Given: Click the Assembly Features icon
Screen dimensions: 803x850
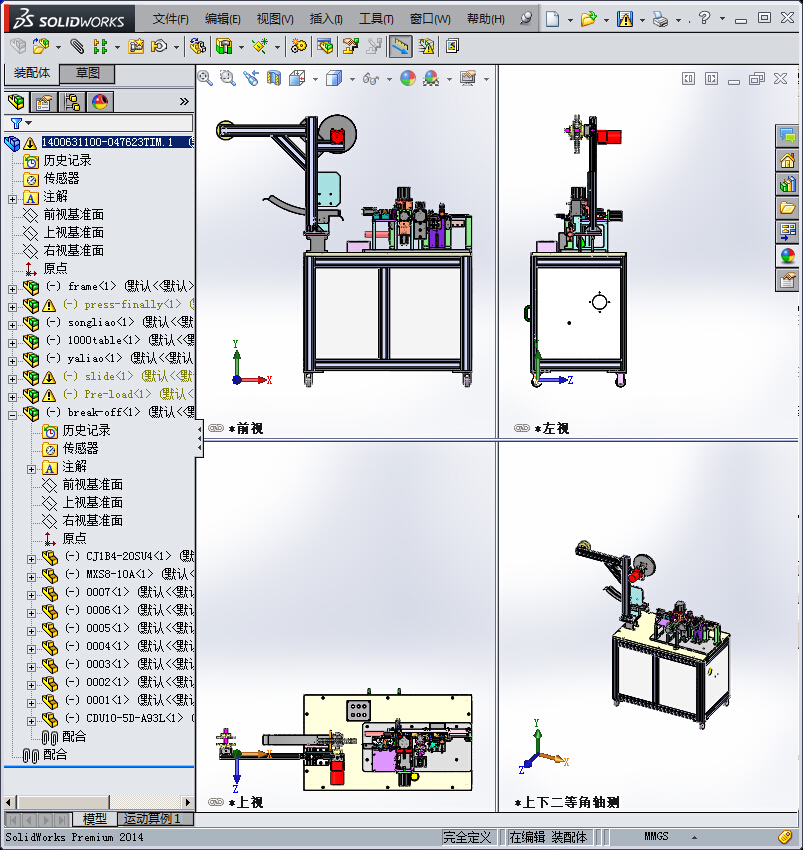Looking at the screenshot, I should (224, 46).
